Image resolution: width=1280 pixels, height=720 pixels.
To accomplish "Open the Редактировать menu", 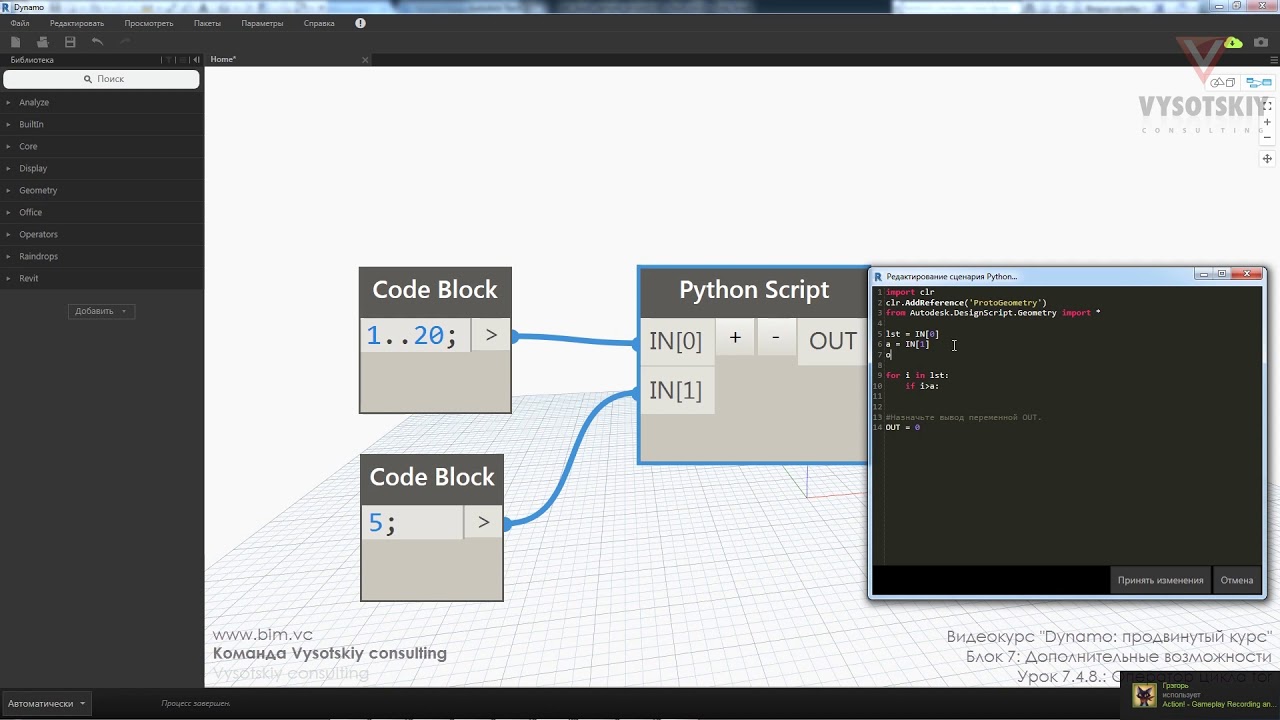I will tap(77, 23).
